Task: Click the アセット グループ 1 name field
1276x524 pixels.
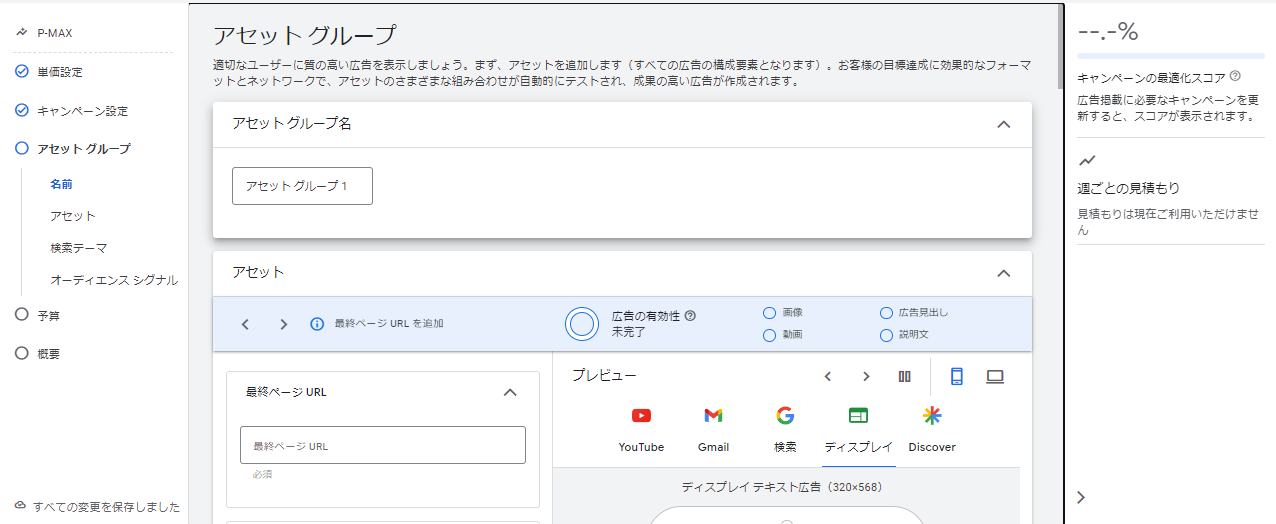Action: click(302, 186)
